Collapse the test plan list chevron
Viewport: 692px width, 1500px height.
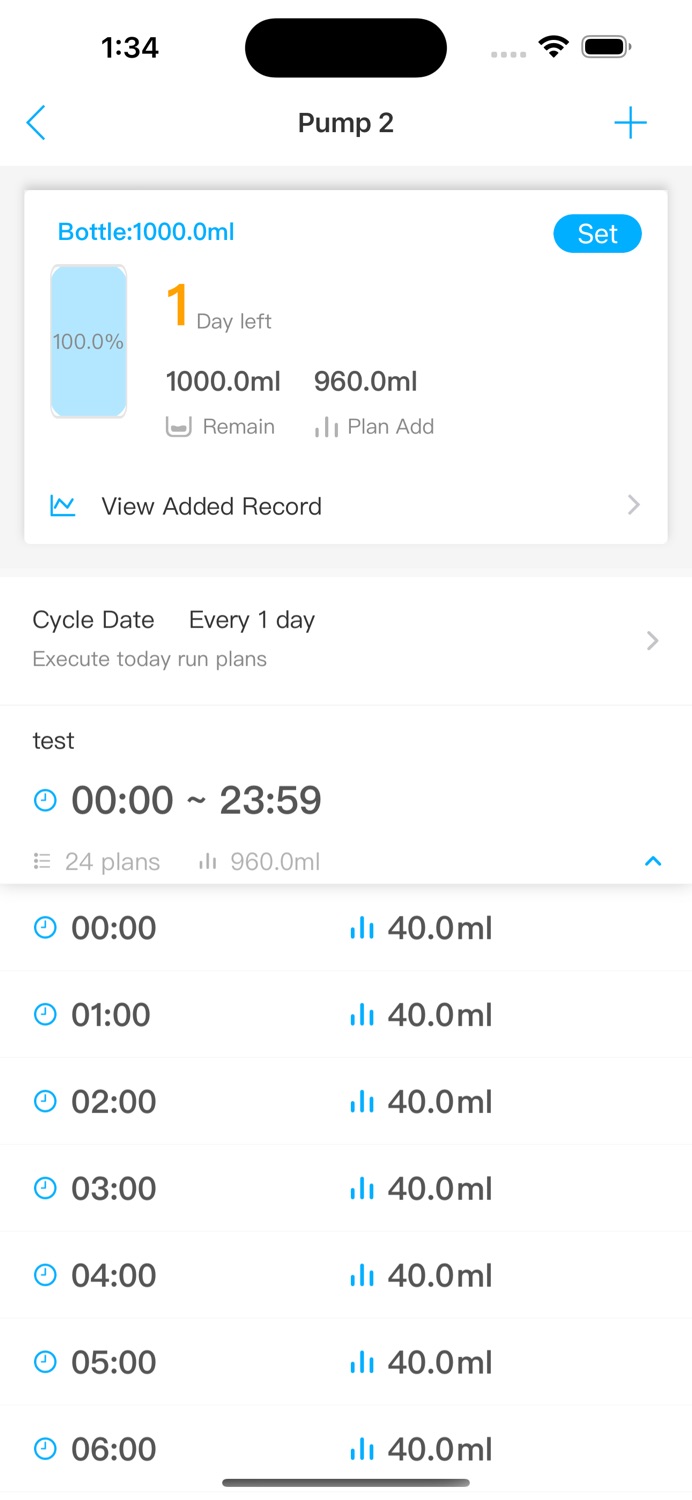(653, 861)
